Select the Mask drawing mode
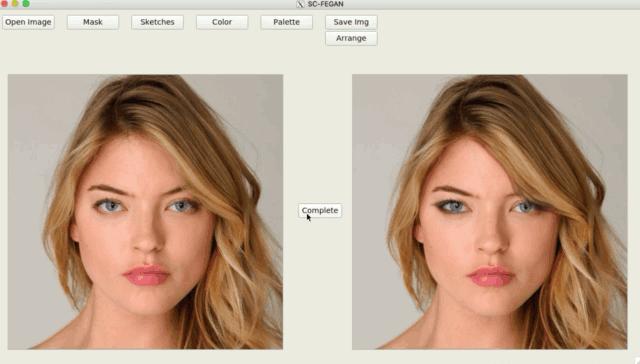640x364 pixels. coord(93,22)
